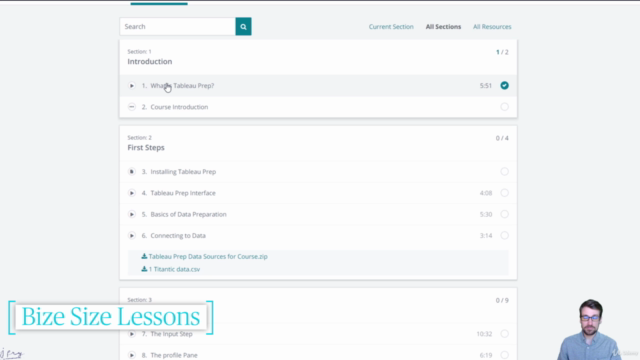Click the 10:32 lesson duration
The width and height of the screenshot is (640, 360).
(484, 334)
